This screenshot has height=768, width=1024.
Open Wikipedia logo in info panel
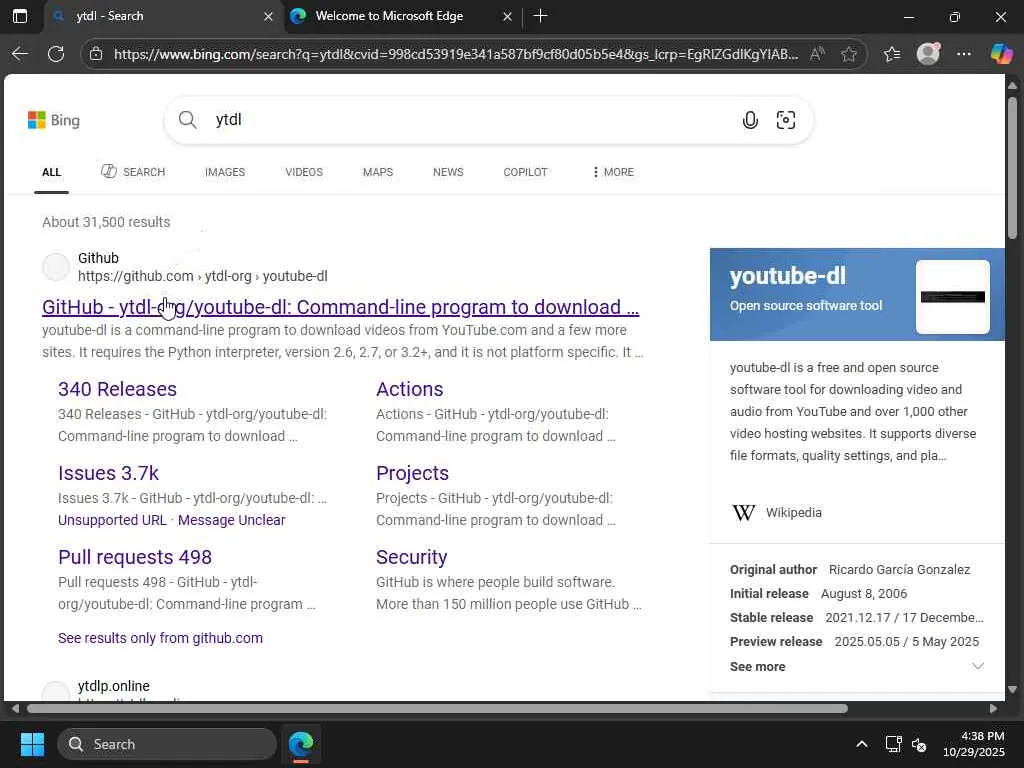tap(743, 513)
